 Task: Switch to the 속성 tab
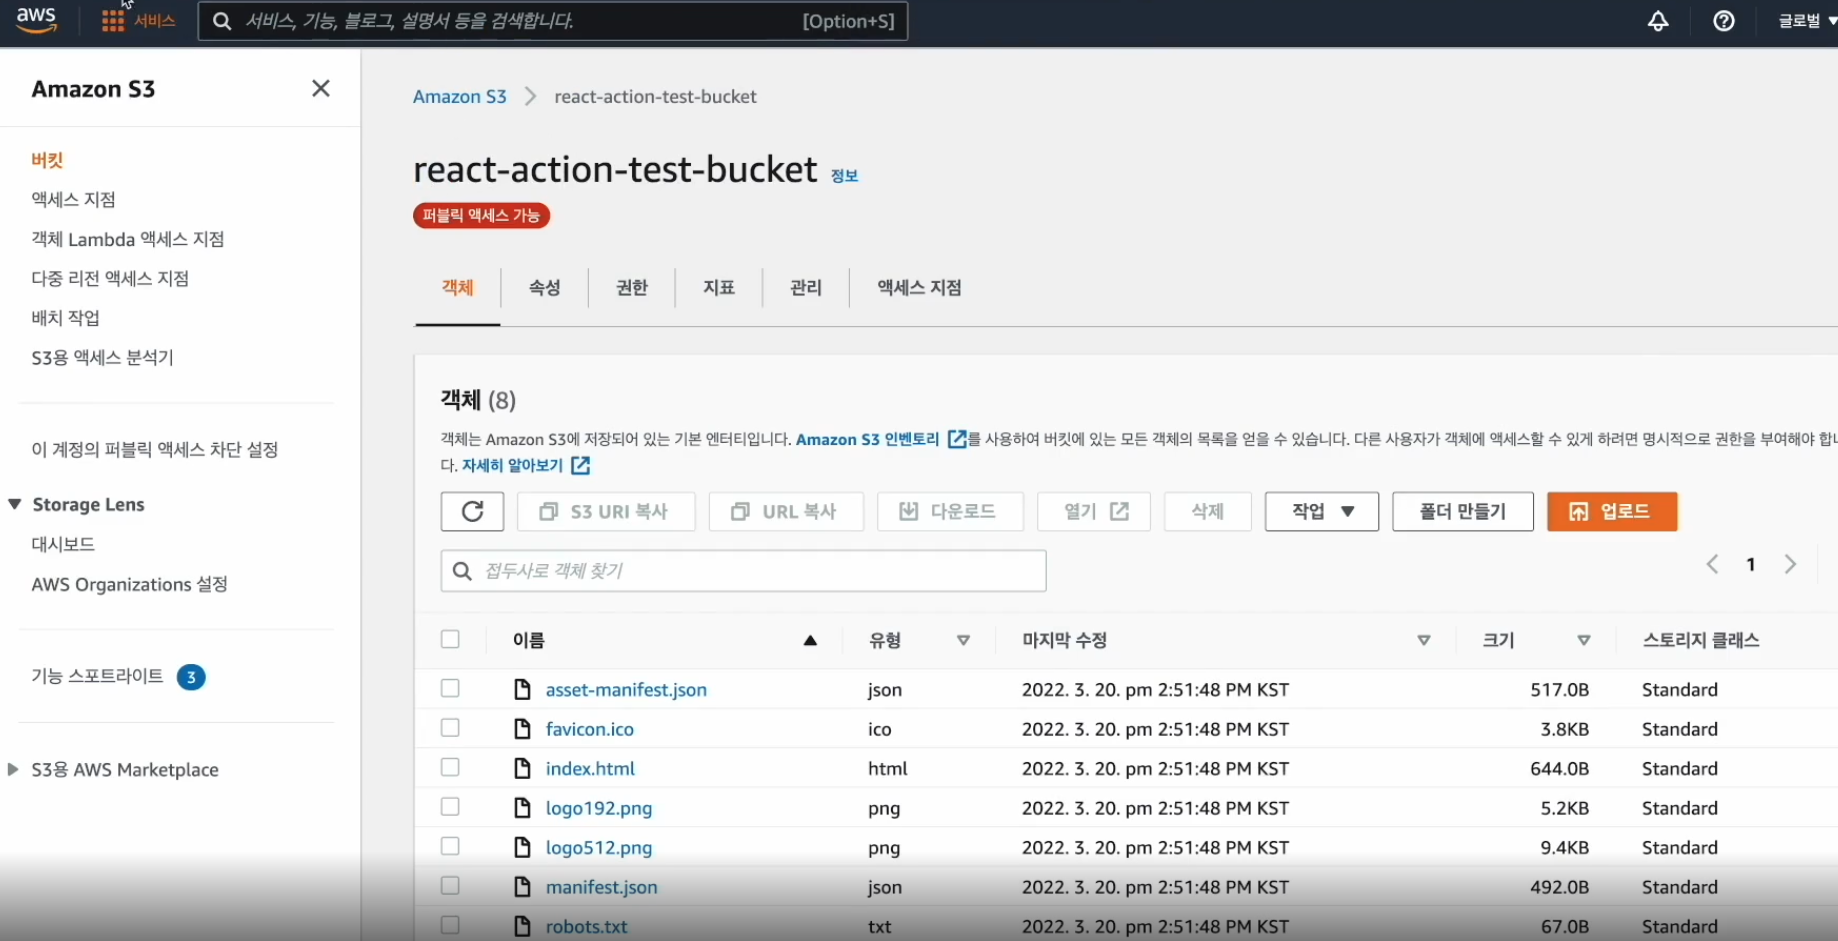click(x=545, y=288)
